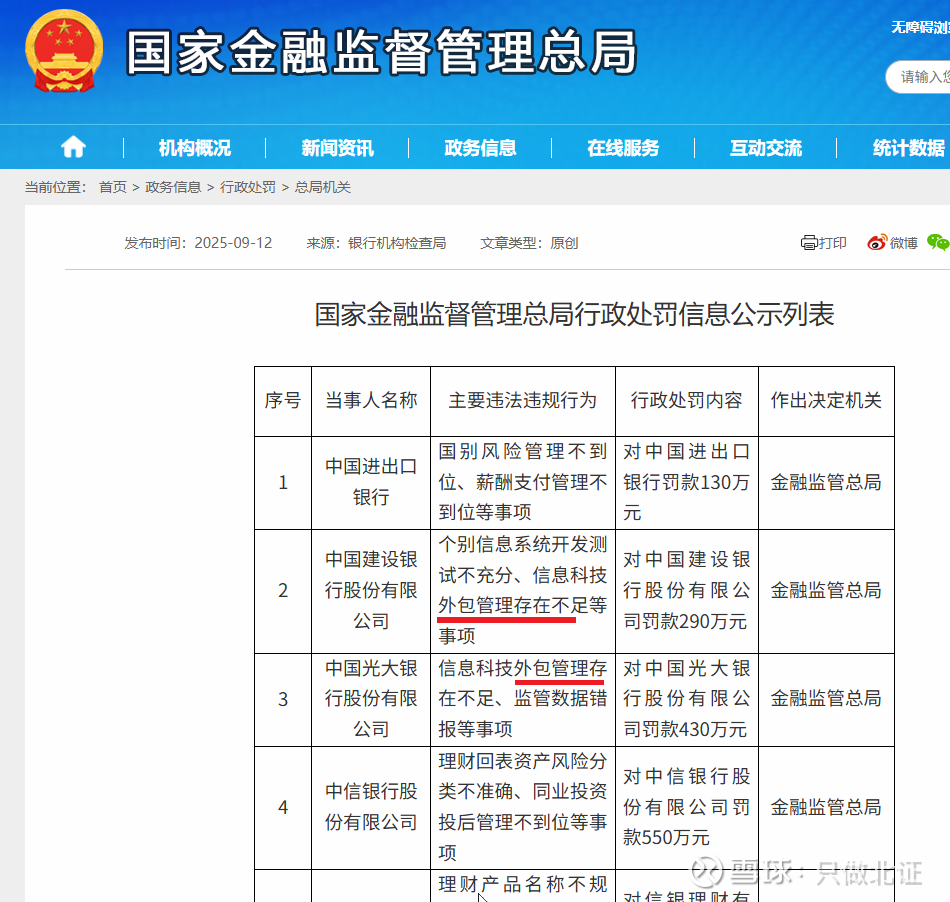The height and width of the screenshot is (902, 950).
Task: Click serial number 4 in the table
Action: click(x=283, y=807)
